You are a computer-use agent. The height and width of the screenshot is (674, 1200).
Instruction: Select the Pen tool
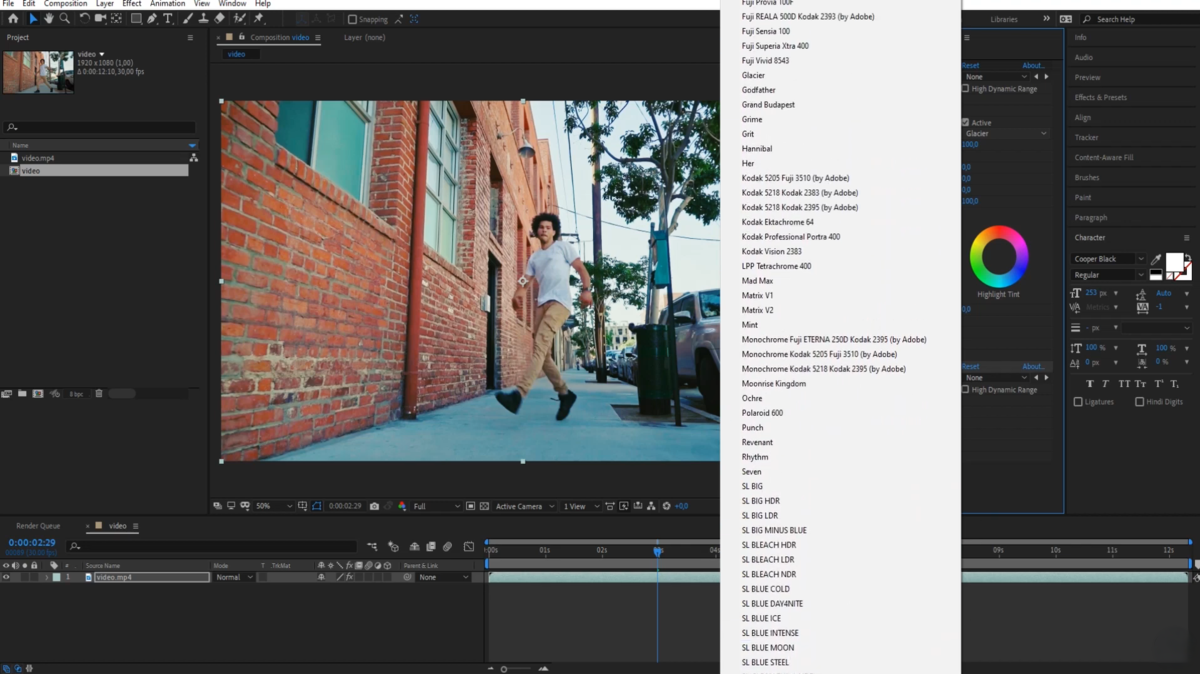[152, 18]
